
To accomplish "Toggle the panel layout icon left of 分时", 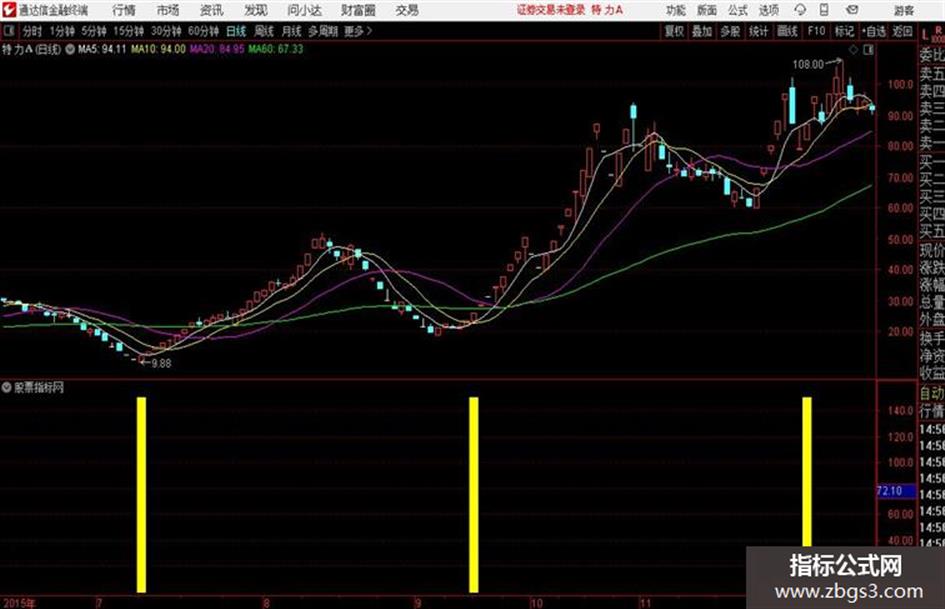I will [x=9, y=31].
